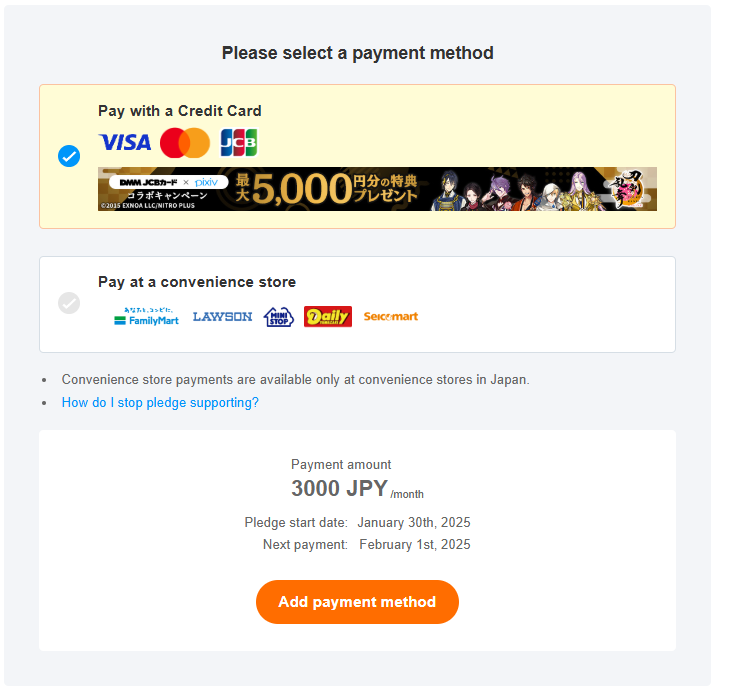Click the 'Please select a payment method' heading
752x691 pixels.
357,53
